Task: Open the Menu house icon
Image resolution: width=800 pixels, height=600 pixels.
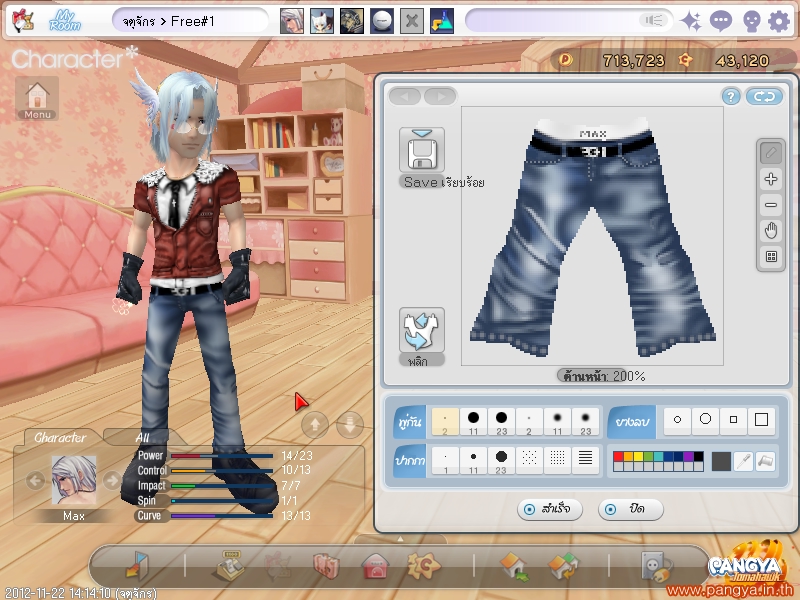Action: (x=37, y=99)
